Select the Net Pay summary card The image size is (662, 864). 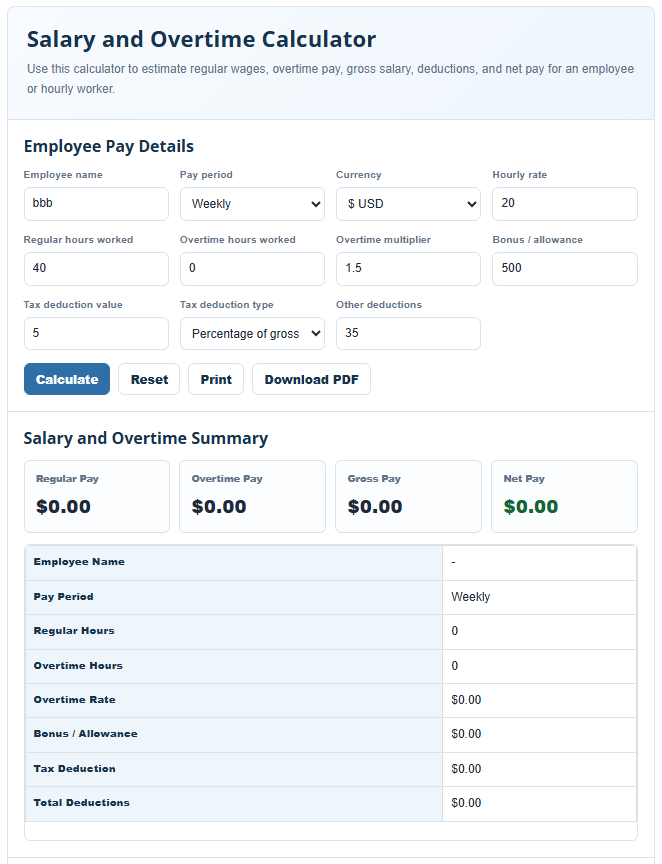point(564,496)
